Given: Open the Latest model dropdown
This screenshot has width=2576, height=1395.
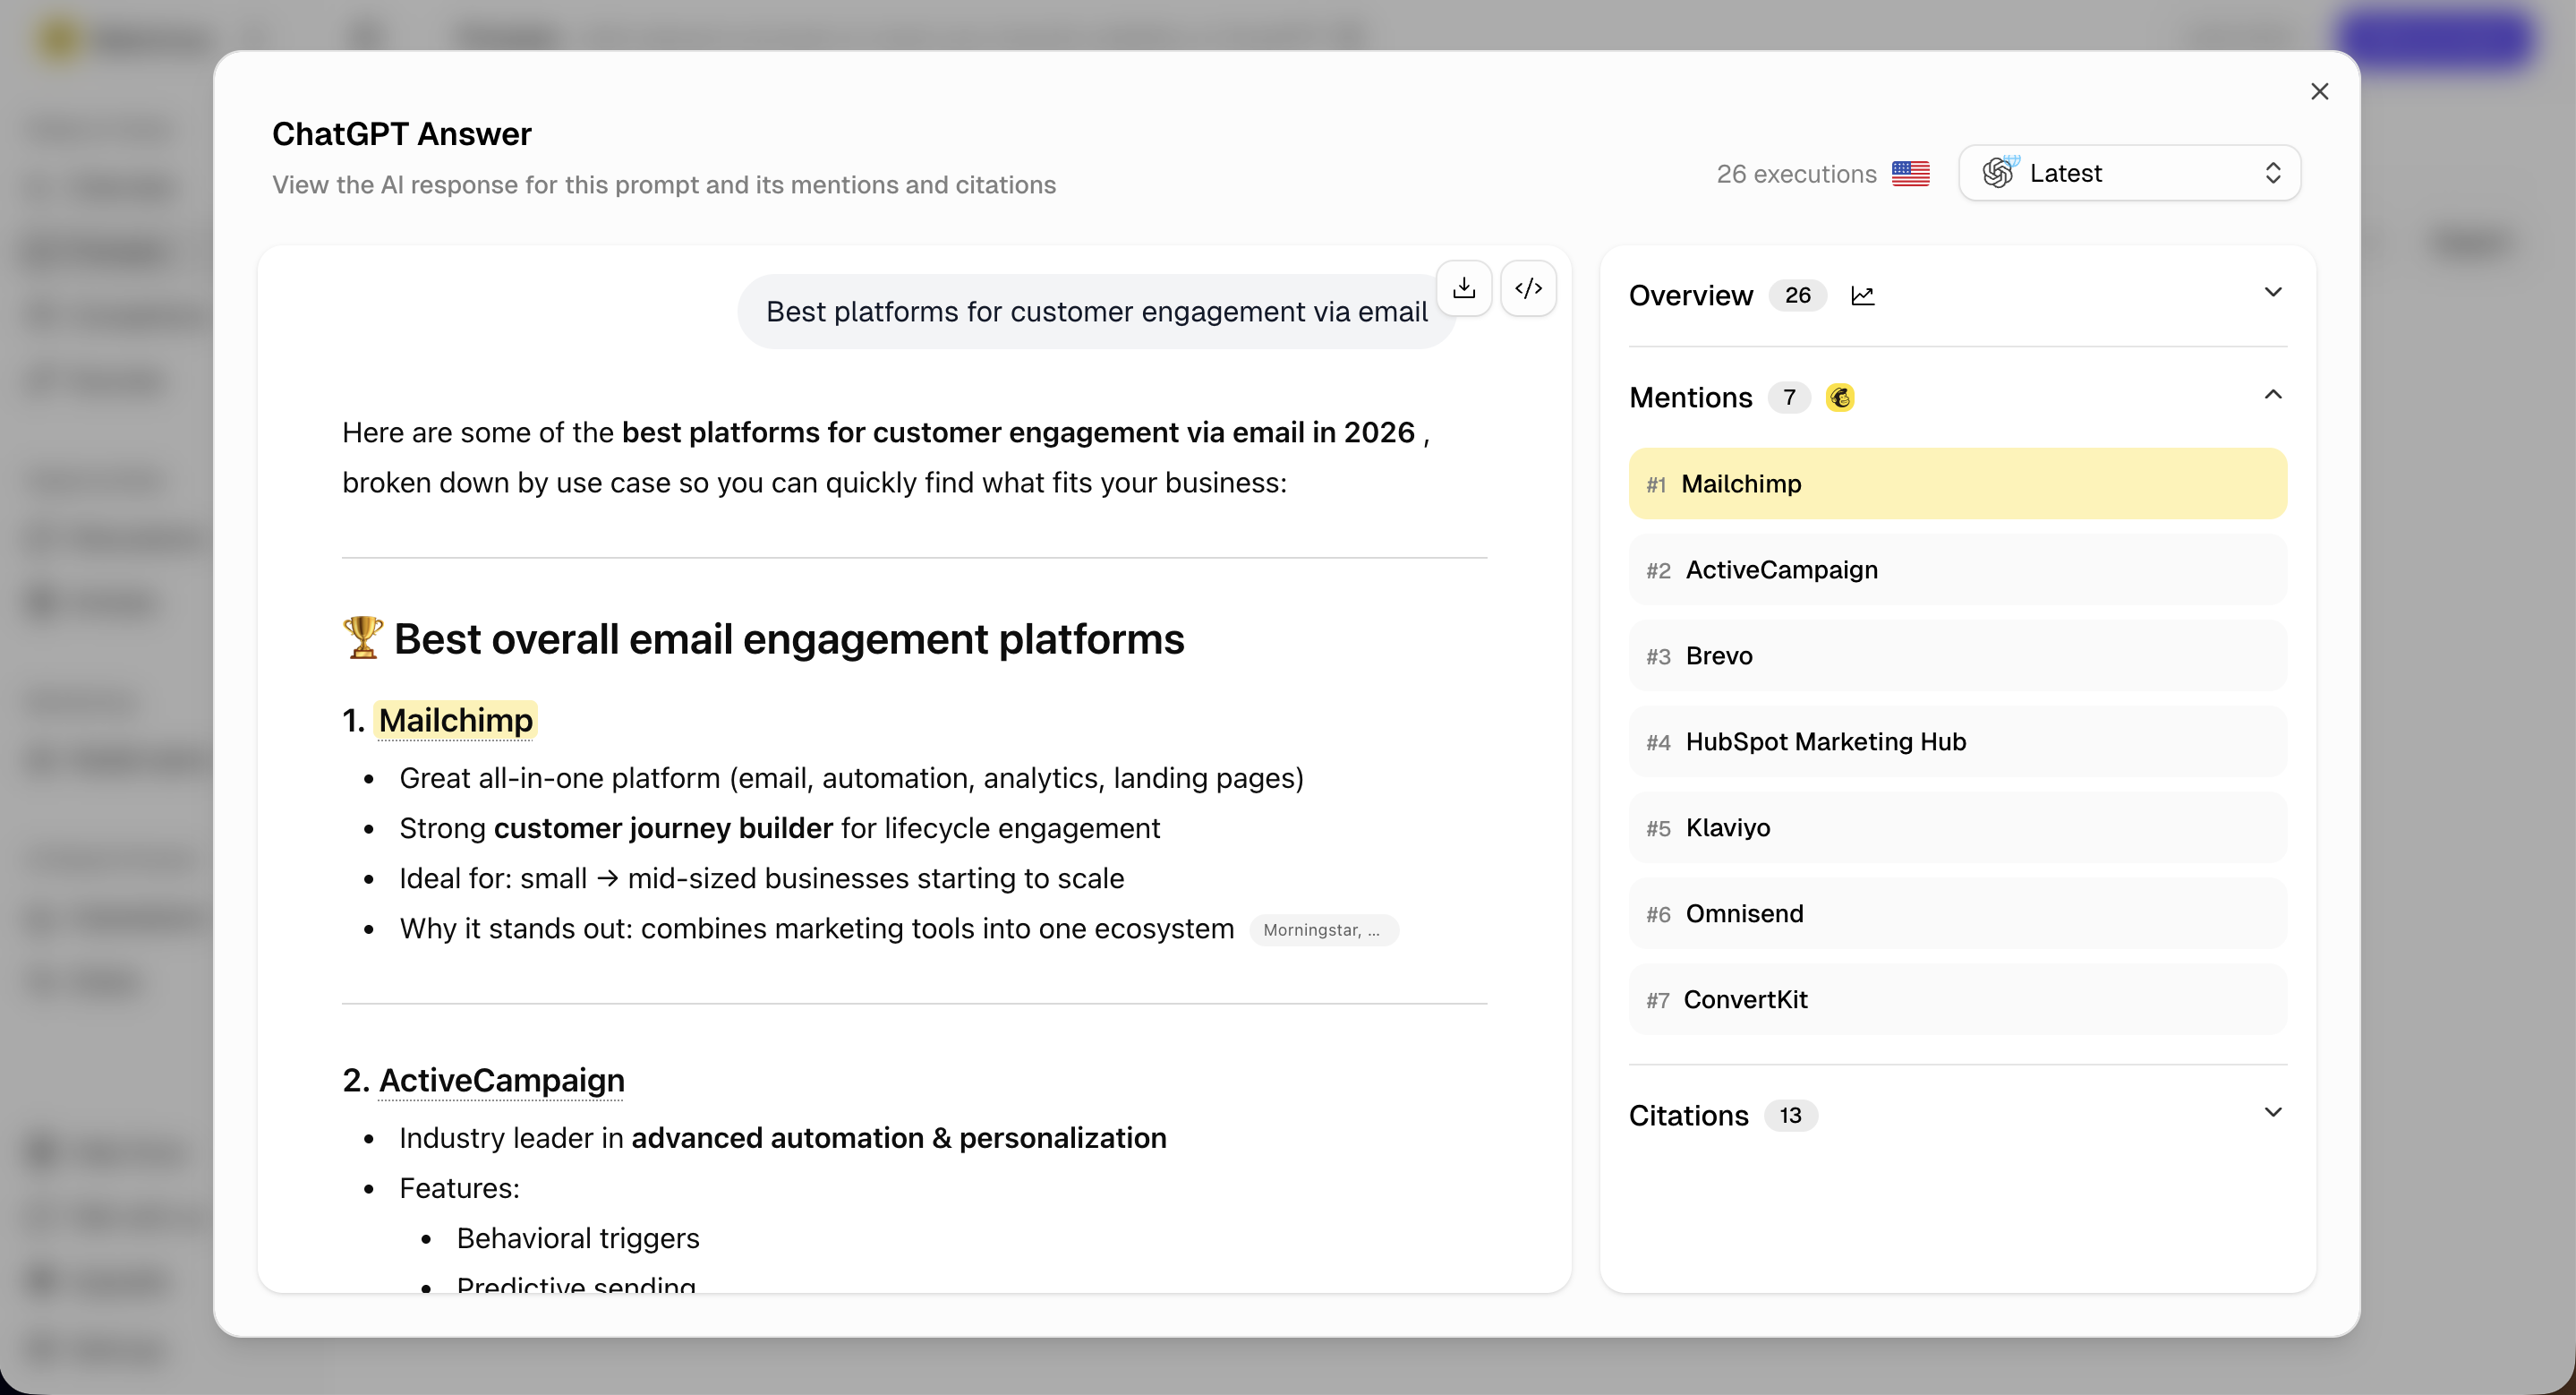Looking at the screenshot, I should 2128,172.
